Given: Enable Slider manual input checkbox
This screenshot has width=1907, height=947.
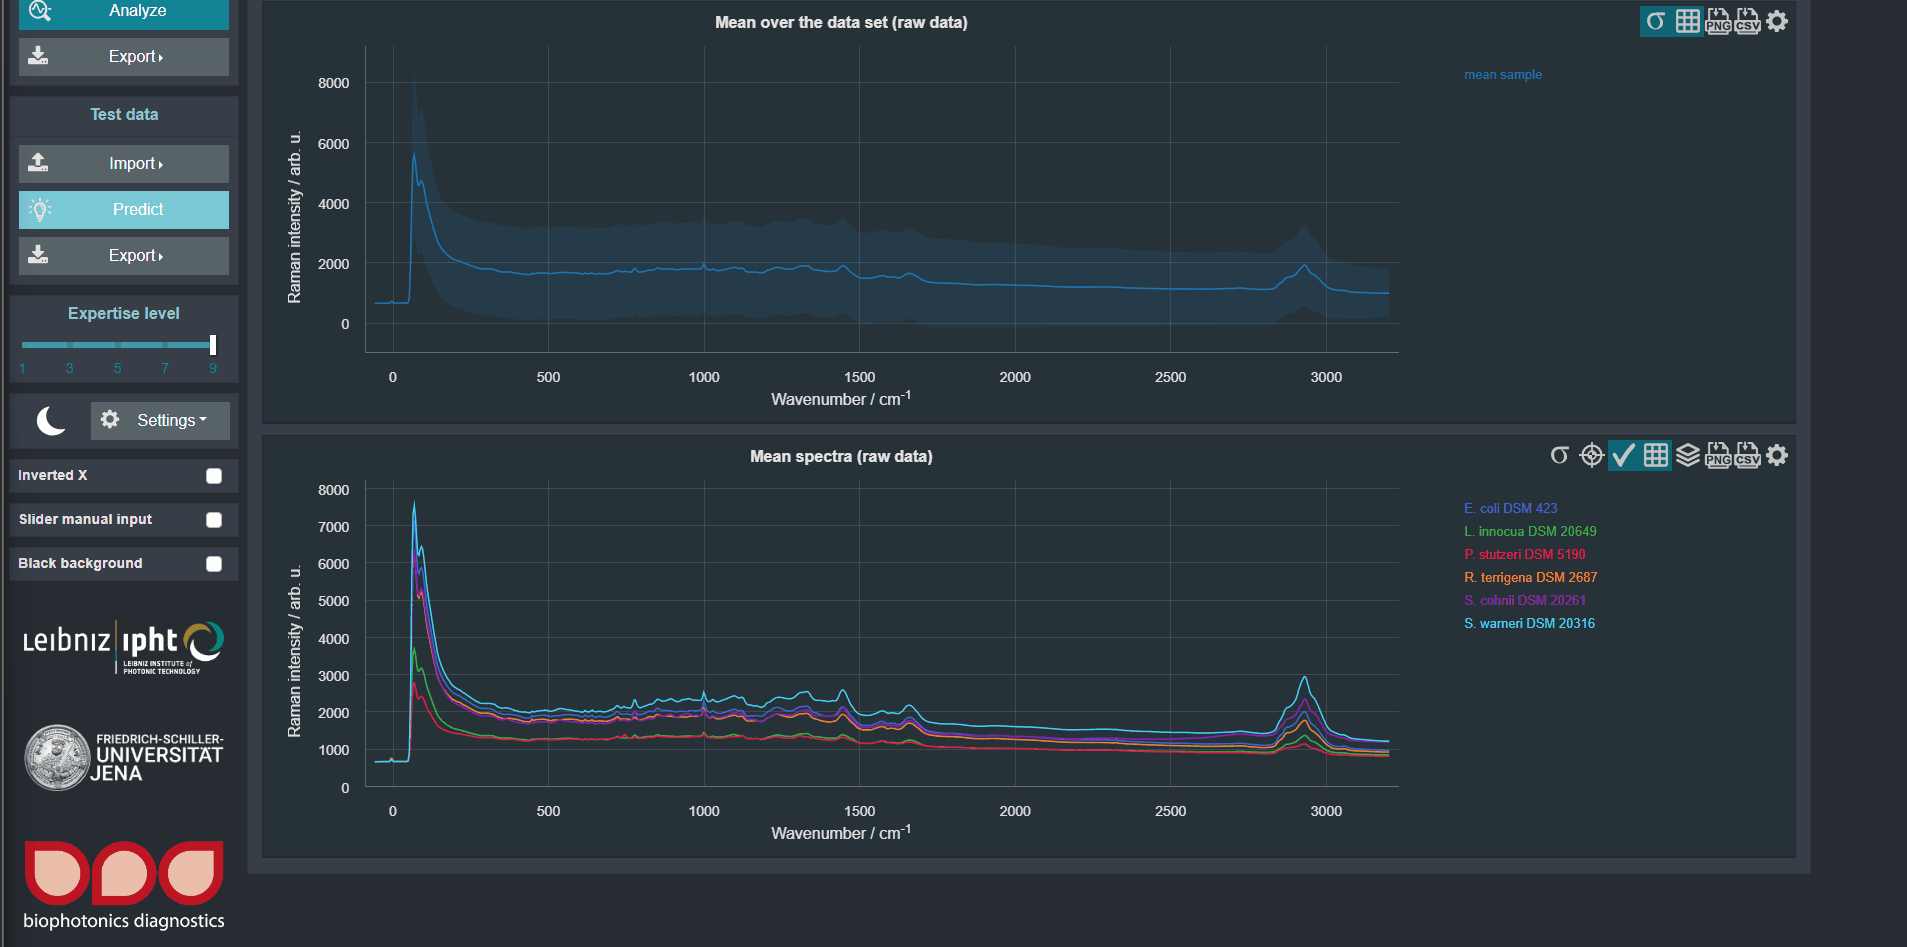Looking at the screenshot, I should pyautogui.click(x=214, y=520).
